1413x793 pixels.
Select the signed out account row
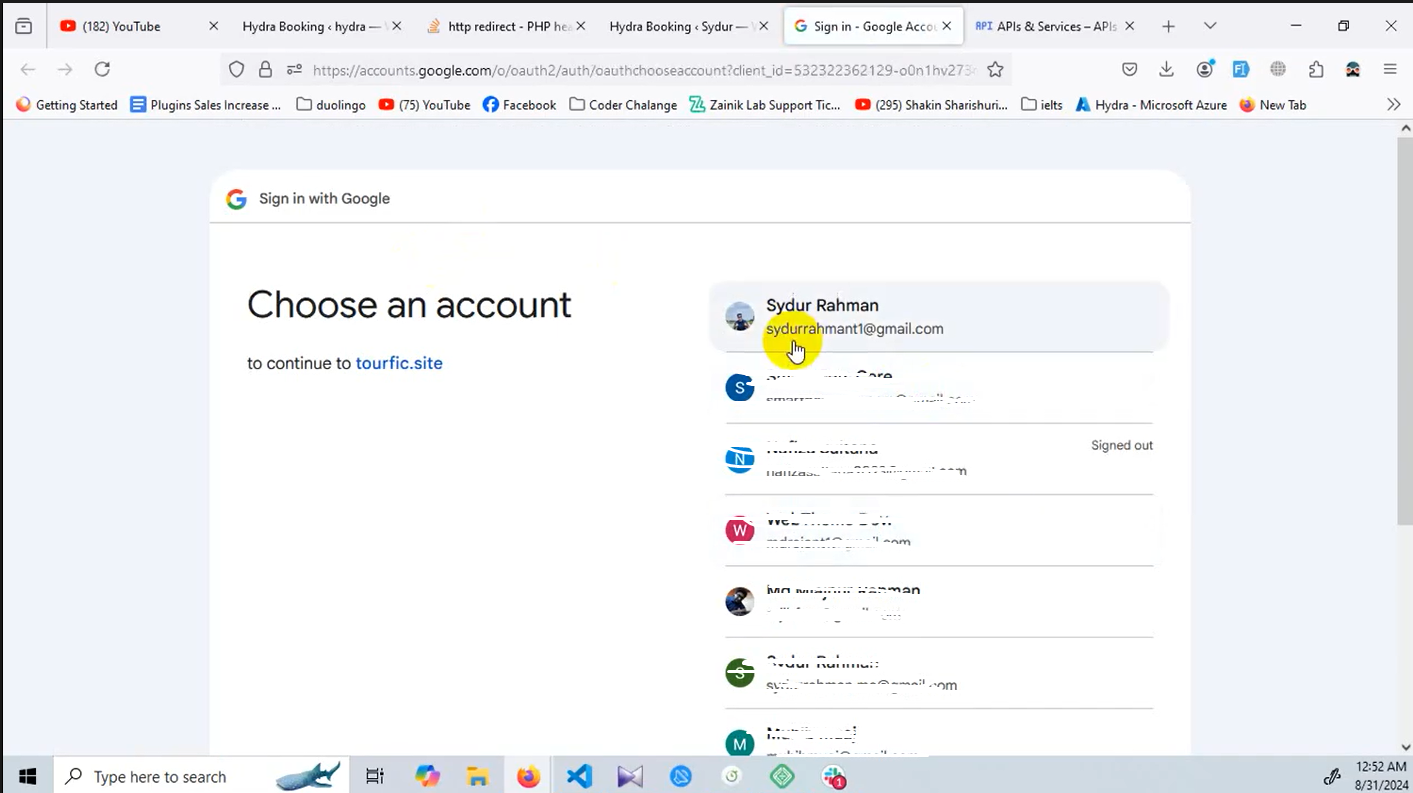coord(939,459)
